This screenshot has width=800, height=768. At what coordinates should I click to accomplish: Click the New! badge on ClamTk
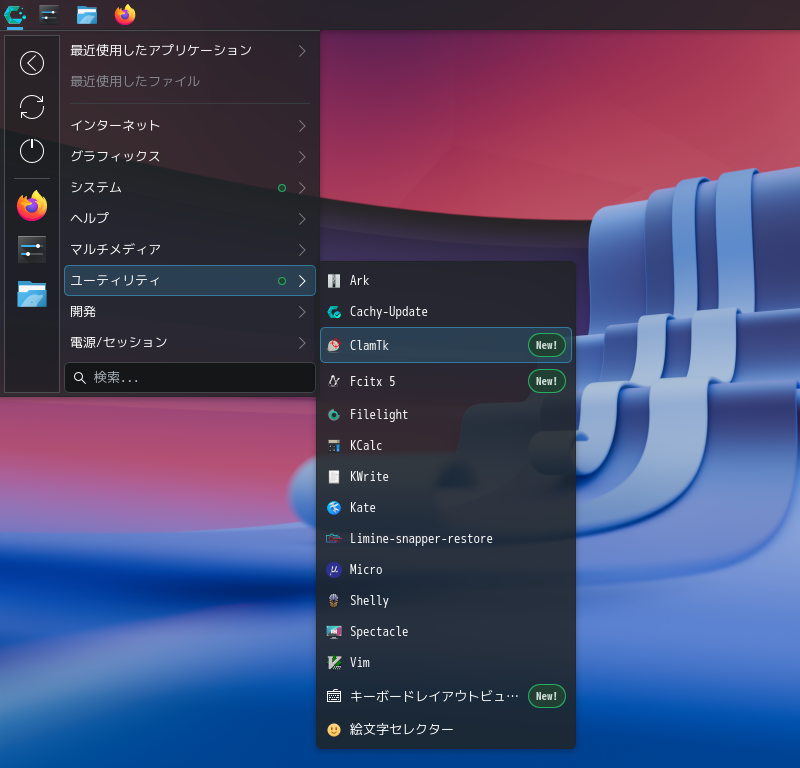pyautogui.click(x=546, y=345)
